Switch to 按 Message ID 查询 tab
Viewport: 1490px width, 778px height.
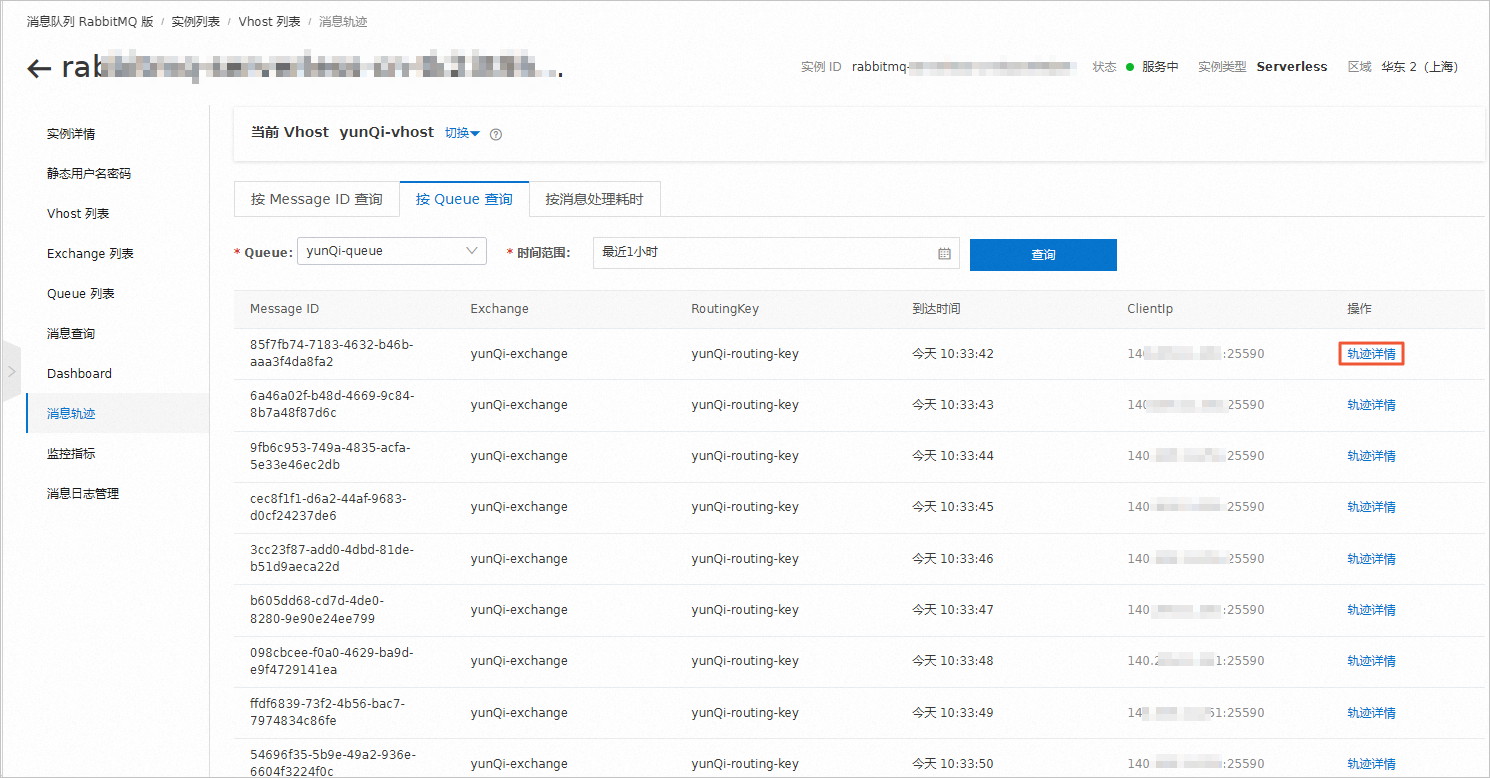pyautogui.click(x=317, y=199)
